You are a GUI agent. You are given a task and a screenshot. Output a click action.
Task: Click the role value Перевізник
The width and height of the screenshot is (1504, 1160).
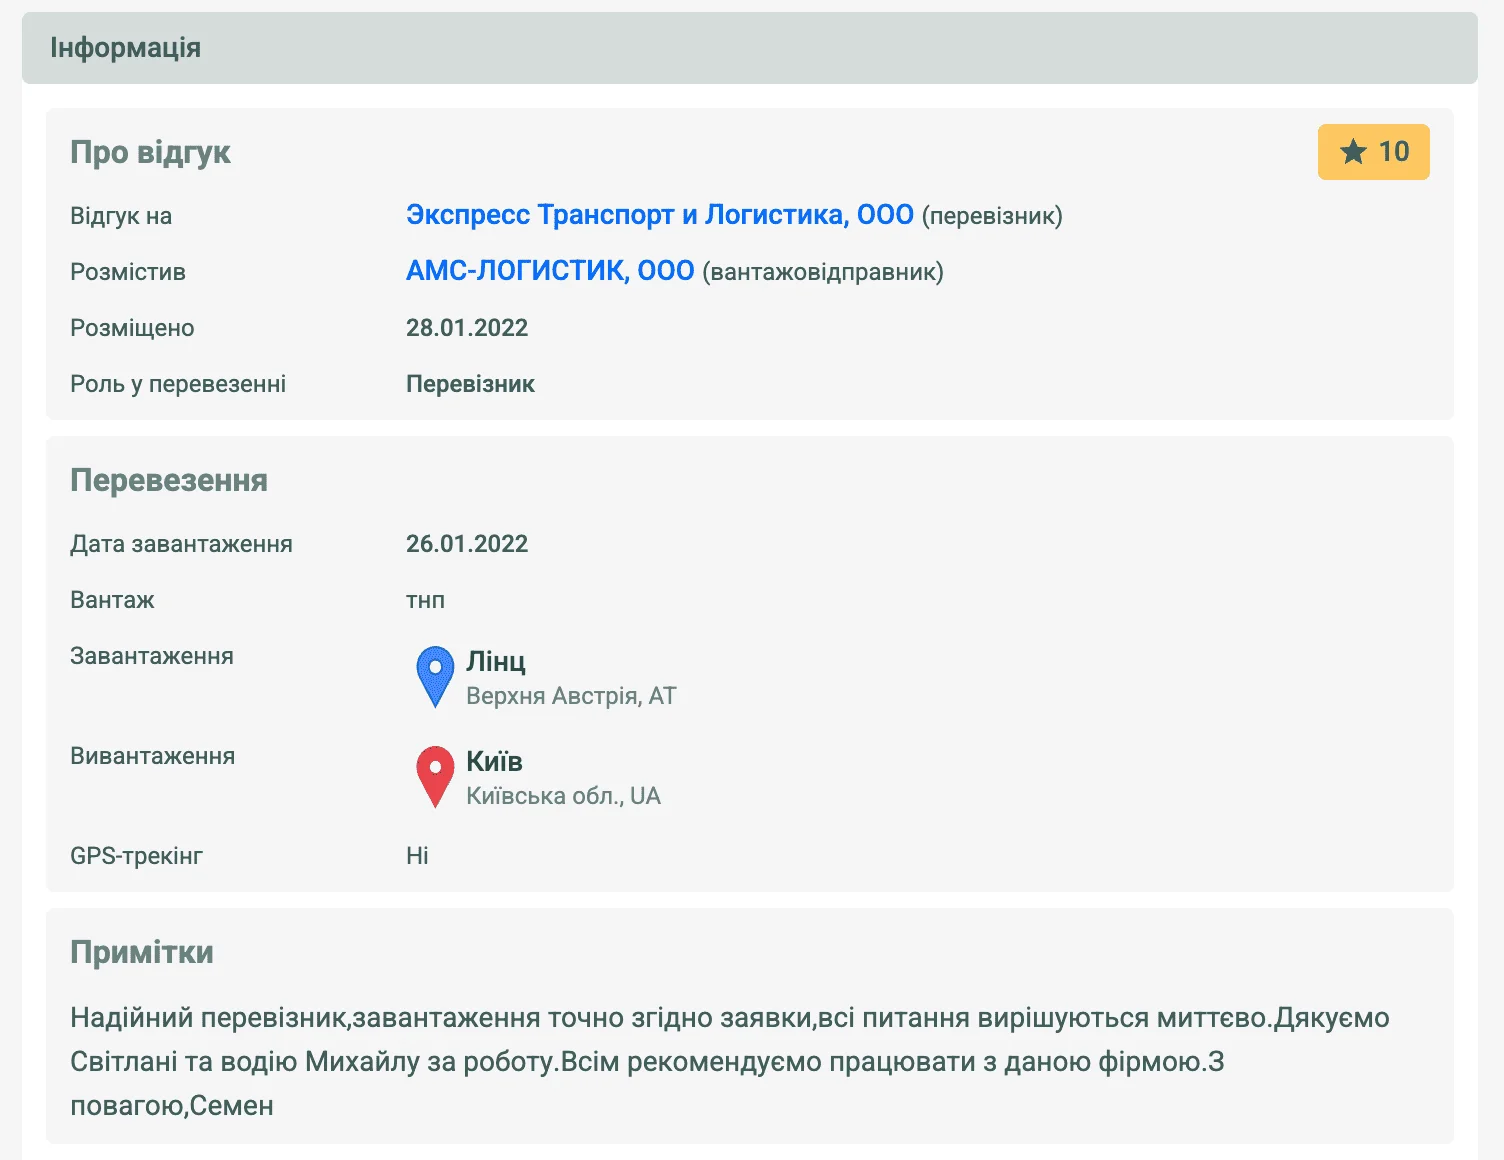tap(470, 384)
